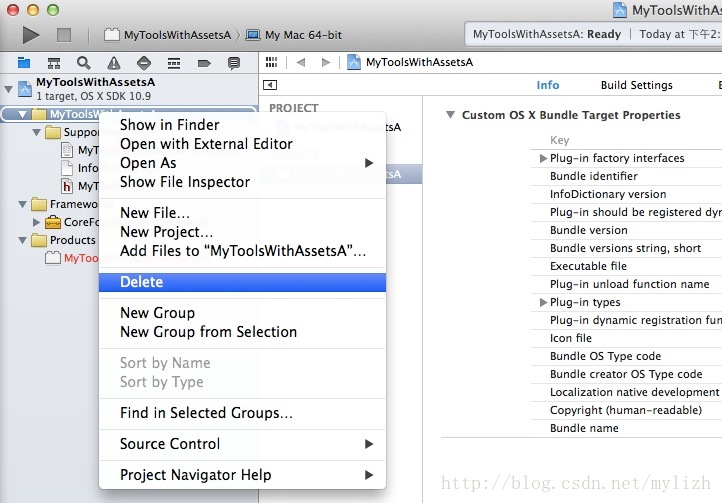Open the Debug navigator icon

tap(174, 63)
